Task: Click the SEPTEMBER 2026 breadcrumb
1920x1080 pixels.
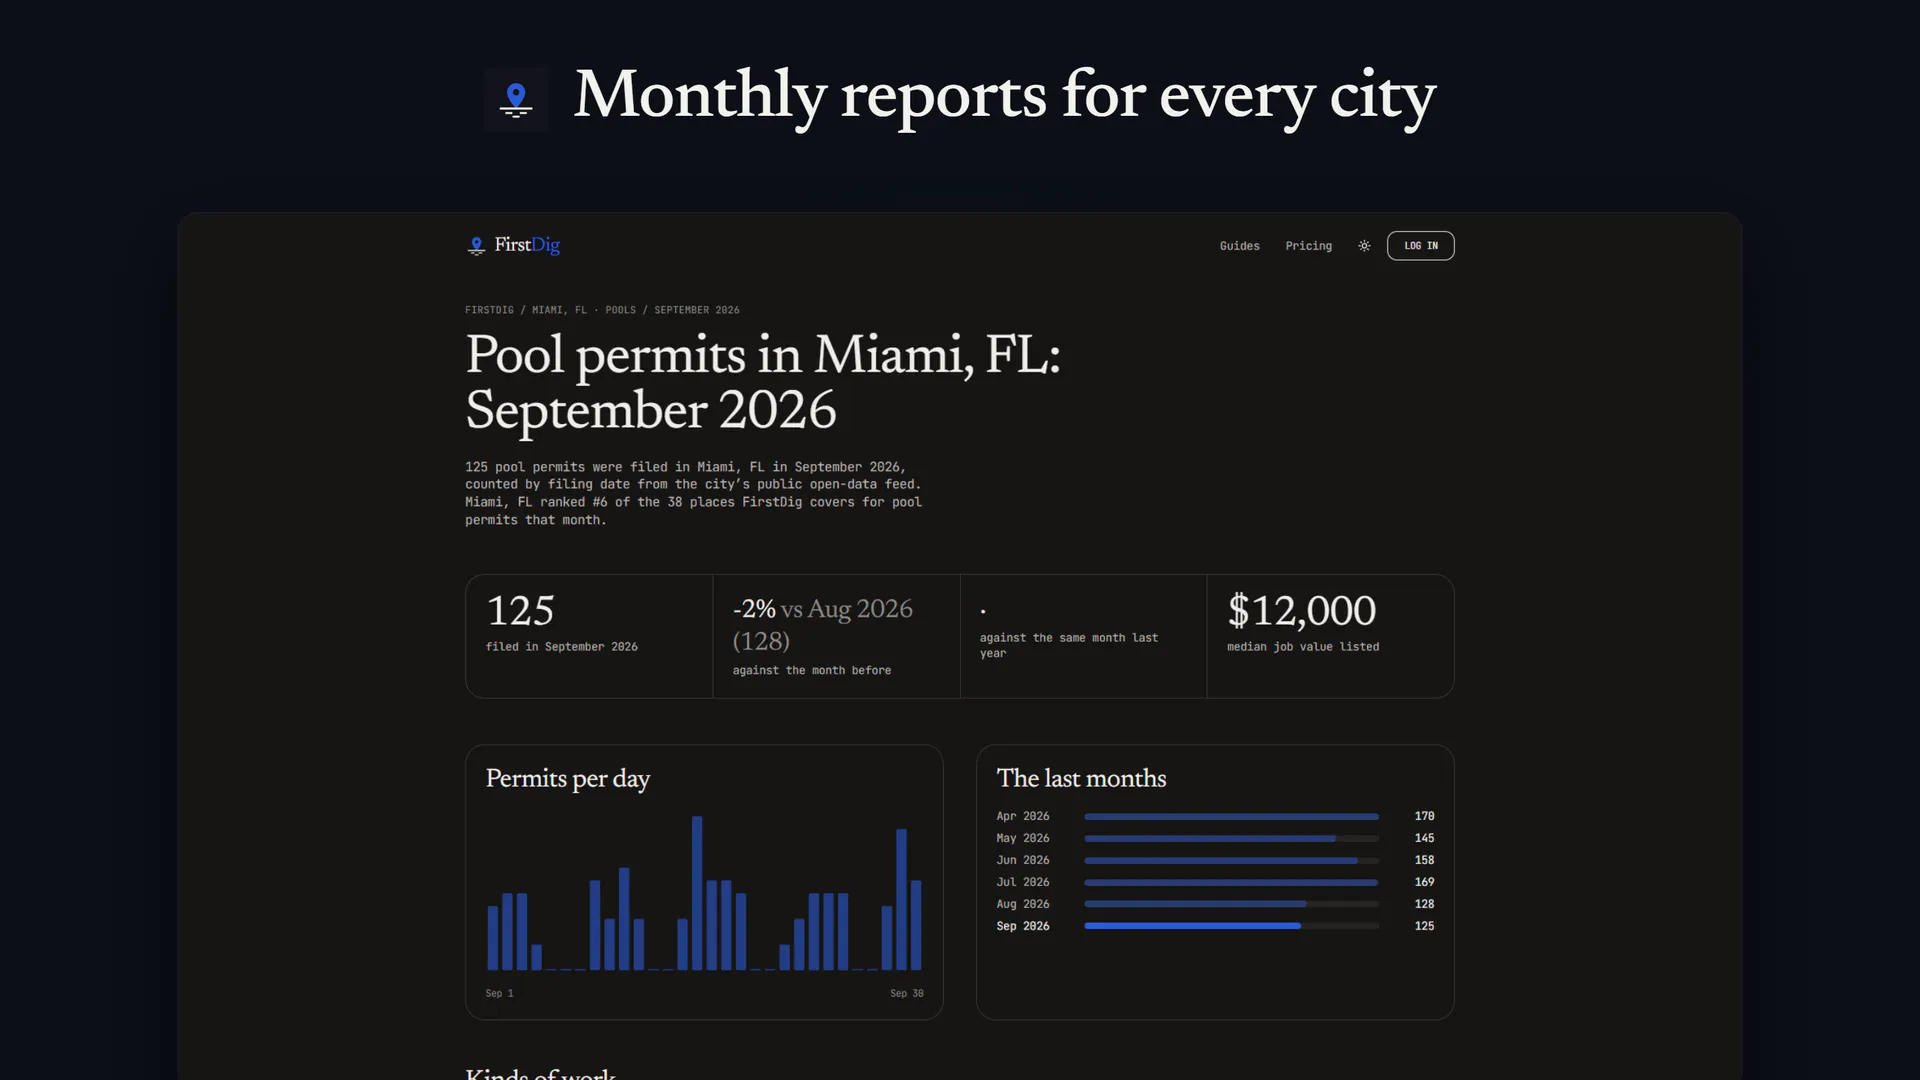Action: pos(697,310)
